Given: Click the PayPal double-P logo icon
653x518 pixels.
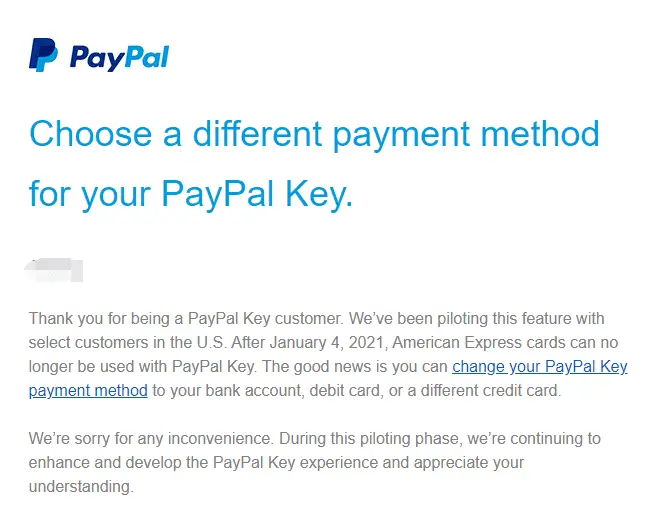Looking at the screenshot, I should tap(43, 55).
